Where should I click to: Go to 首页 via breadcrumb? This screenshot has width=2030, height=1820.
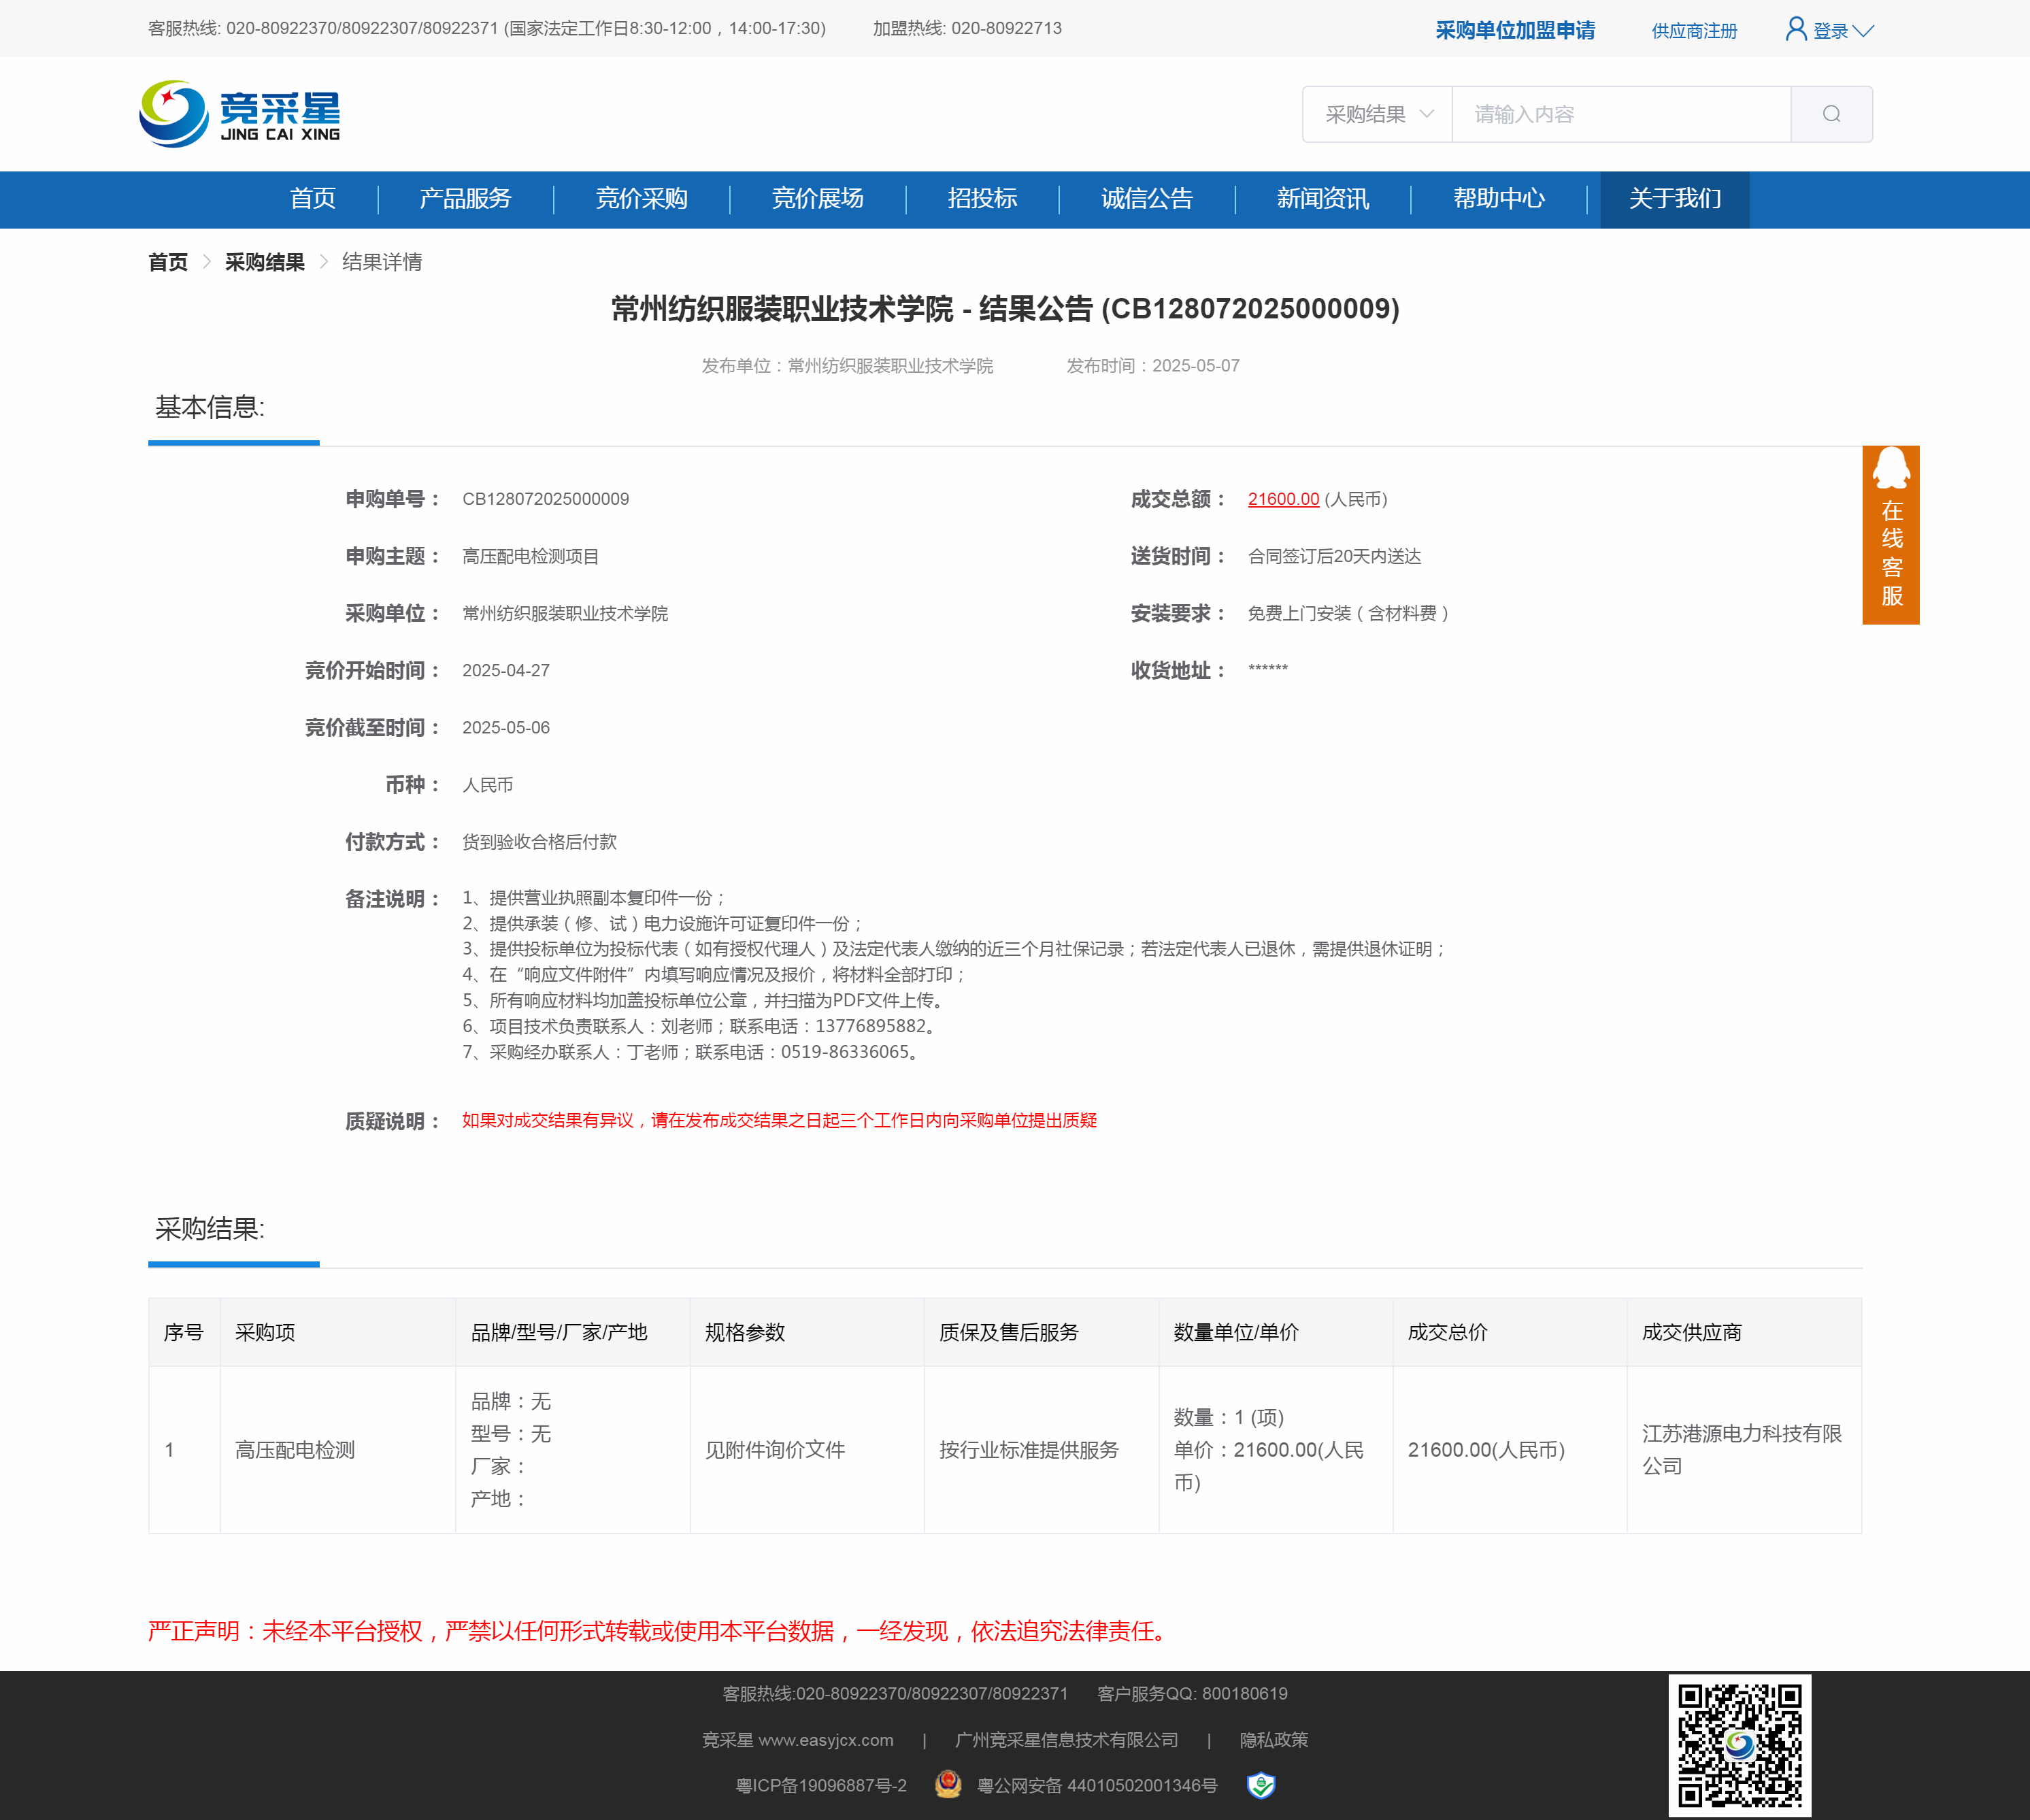click(x=168, y=262)
